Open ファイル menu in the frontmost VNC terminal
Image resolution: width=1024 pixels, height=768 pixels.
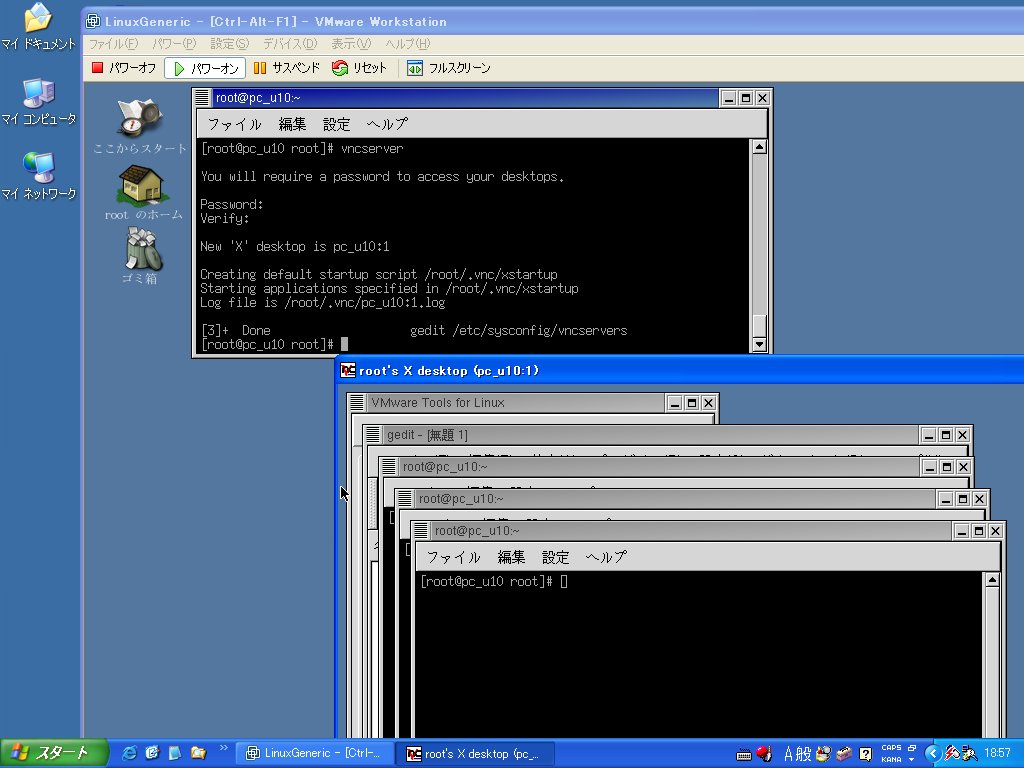453,557
